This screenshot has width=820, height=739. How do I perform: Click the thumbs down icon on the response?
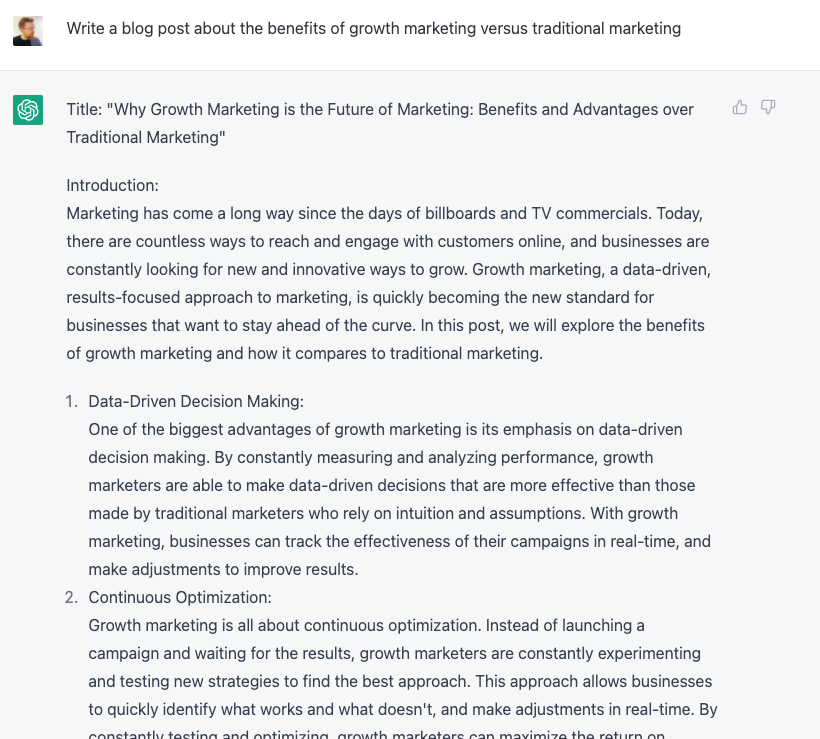(768, 108)
